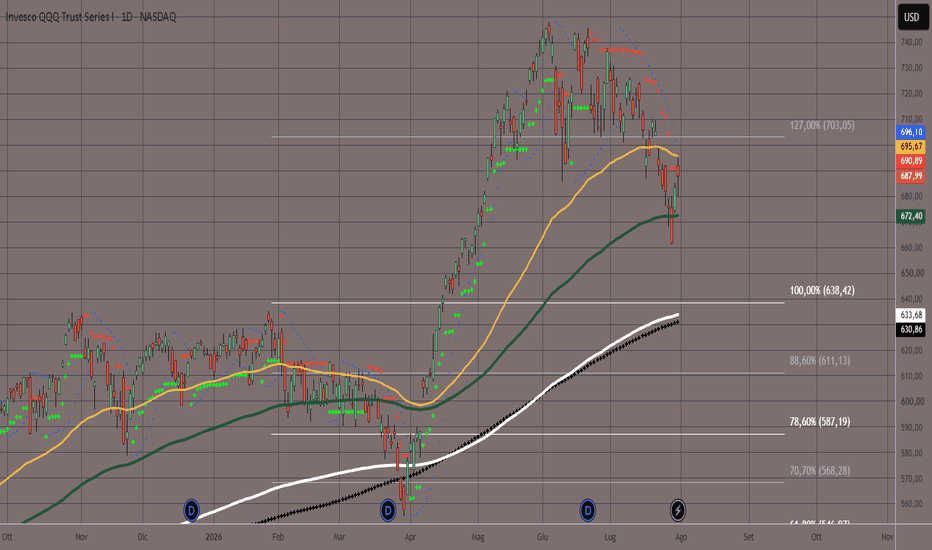Viewport: 932px width, 550px height.
Task: Click the 650,00 price scale value
Action: [x=911, y=273]
